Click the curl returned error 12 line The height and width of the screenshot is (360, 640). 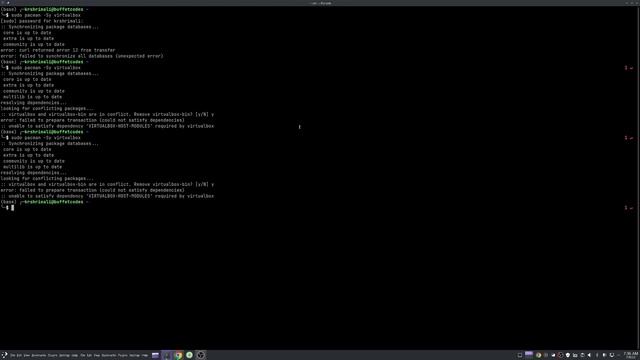[58, 50]
